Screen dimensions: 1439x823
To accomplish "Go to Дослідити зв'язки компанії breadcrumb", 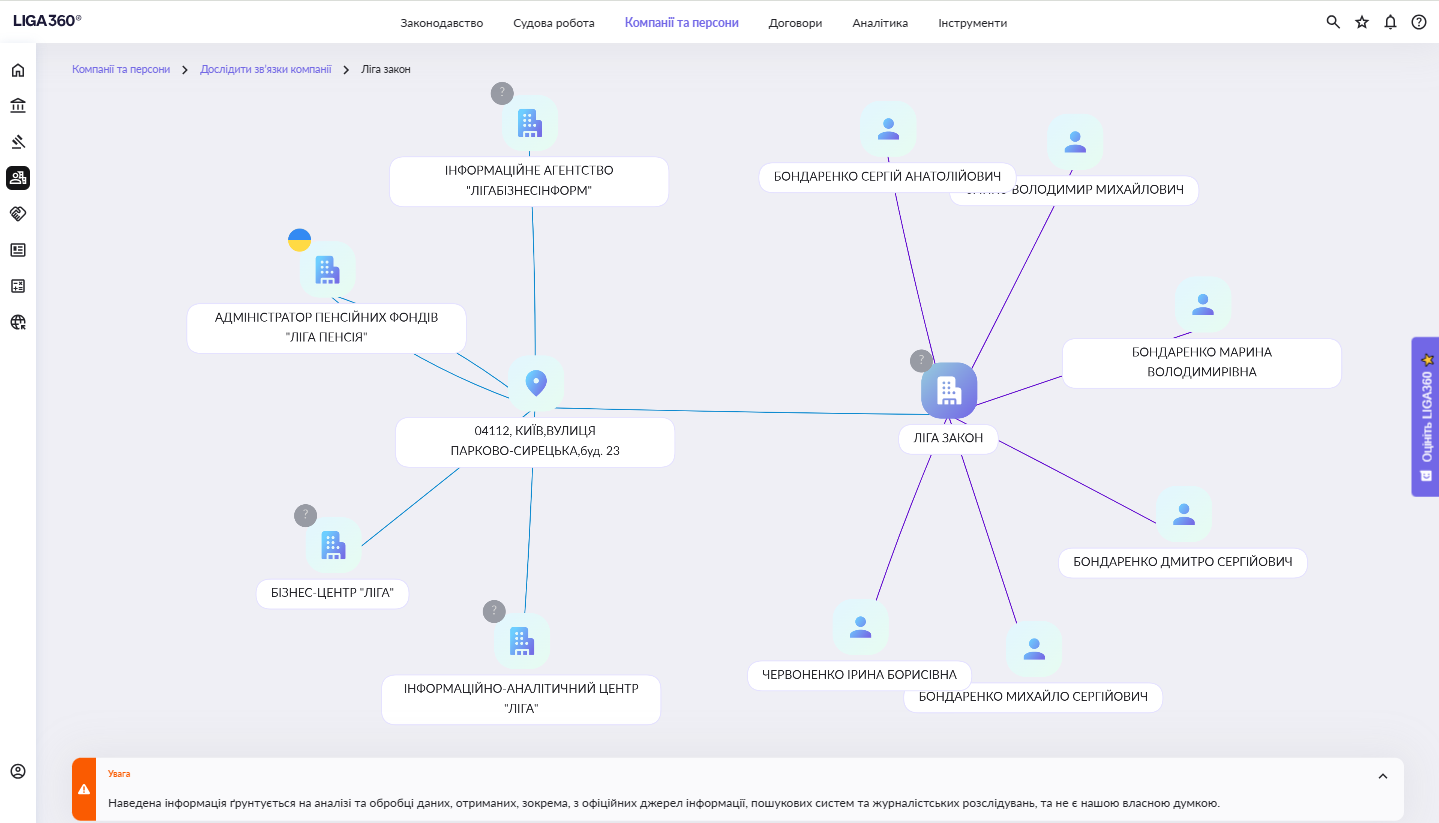I will 266,69.
